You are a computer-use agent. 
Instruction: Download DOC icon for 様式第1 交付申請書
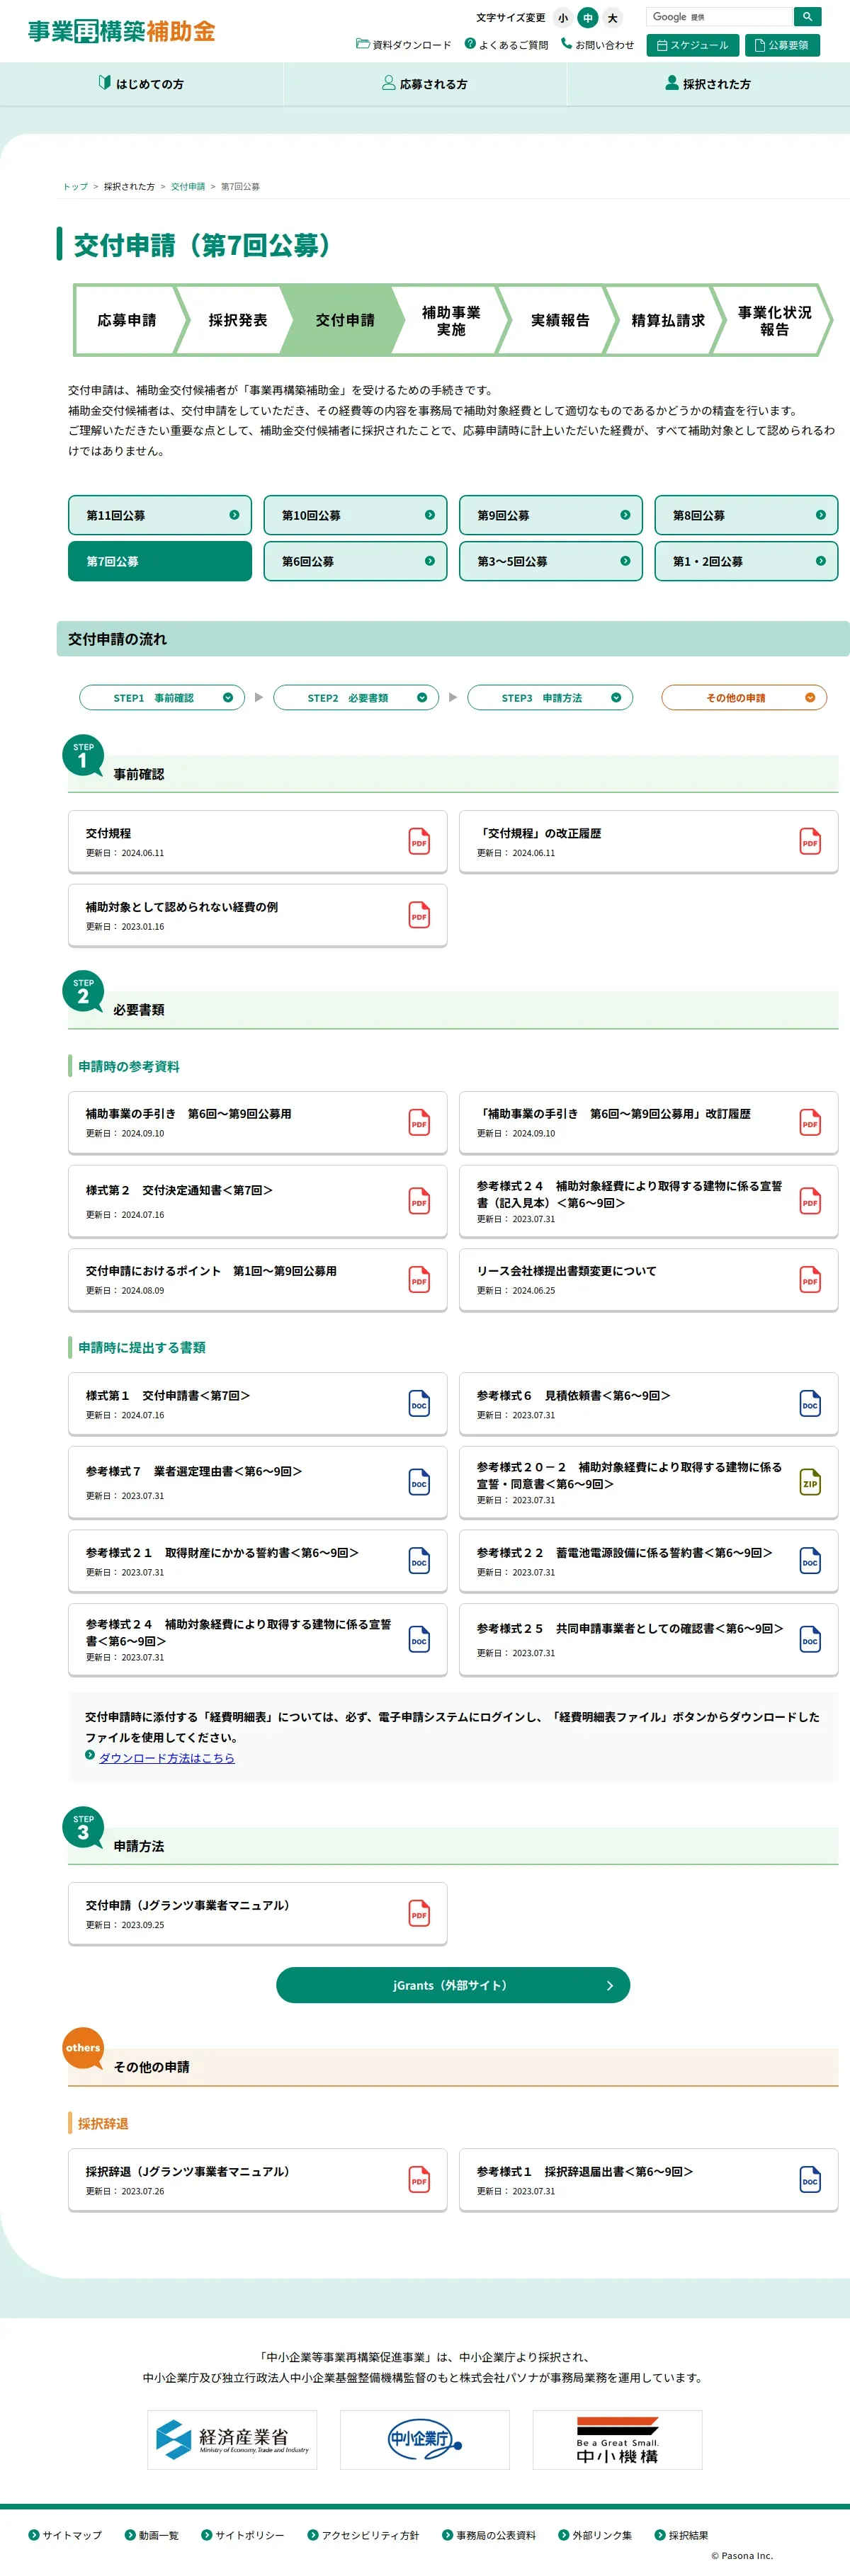(419, 1404)
